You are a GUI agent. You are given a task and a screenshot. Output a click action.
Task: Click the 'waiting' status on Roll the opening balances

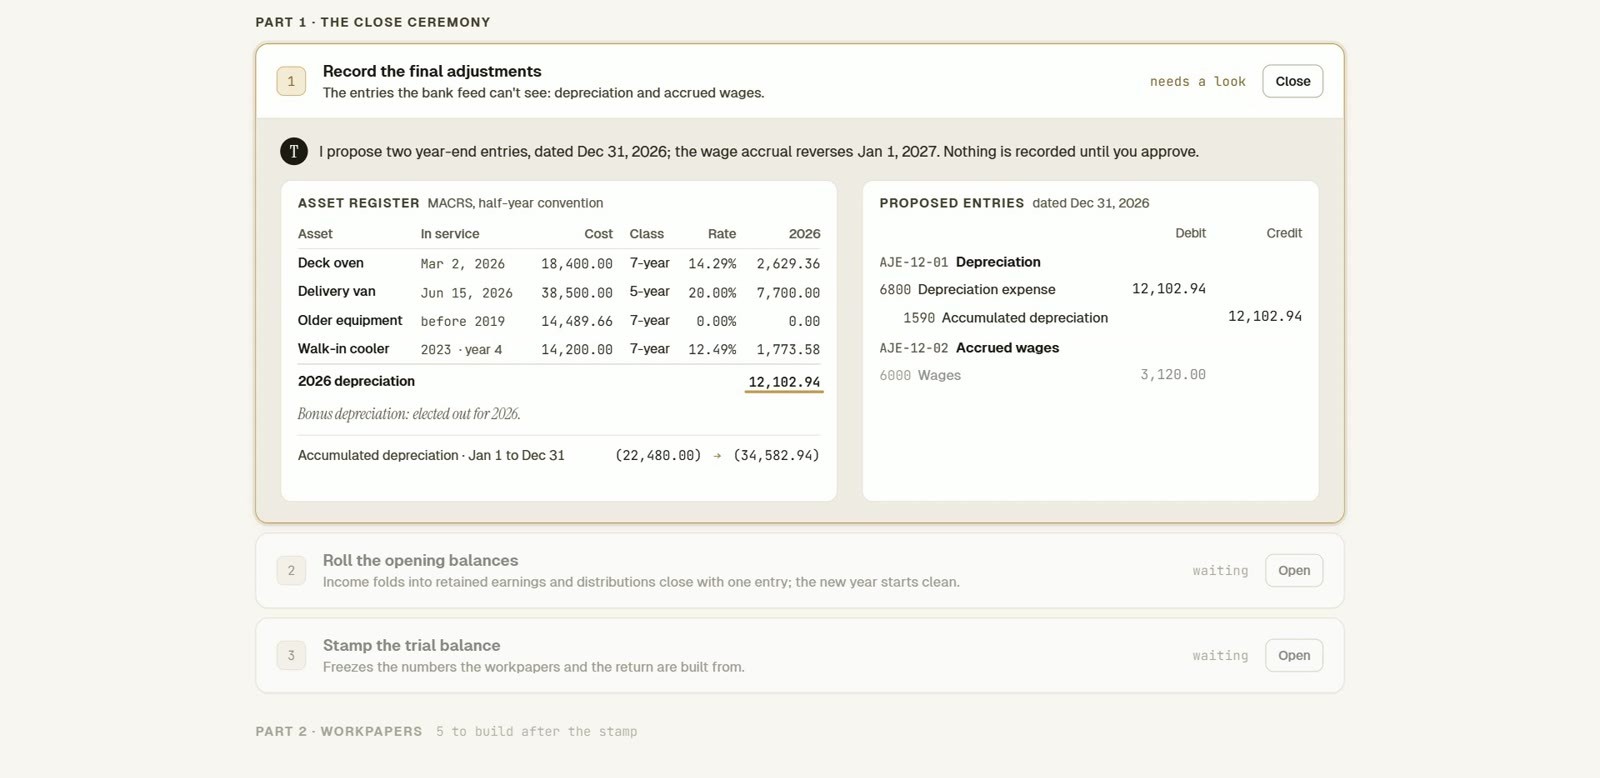pos(1220,571)
